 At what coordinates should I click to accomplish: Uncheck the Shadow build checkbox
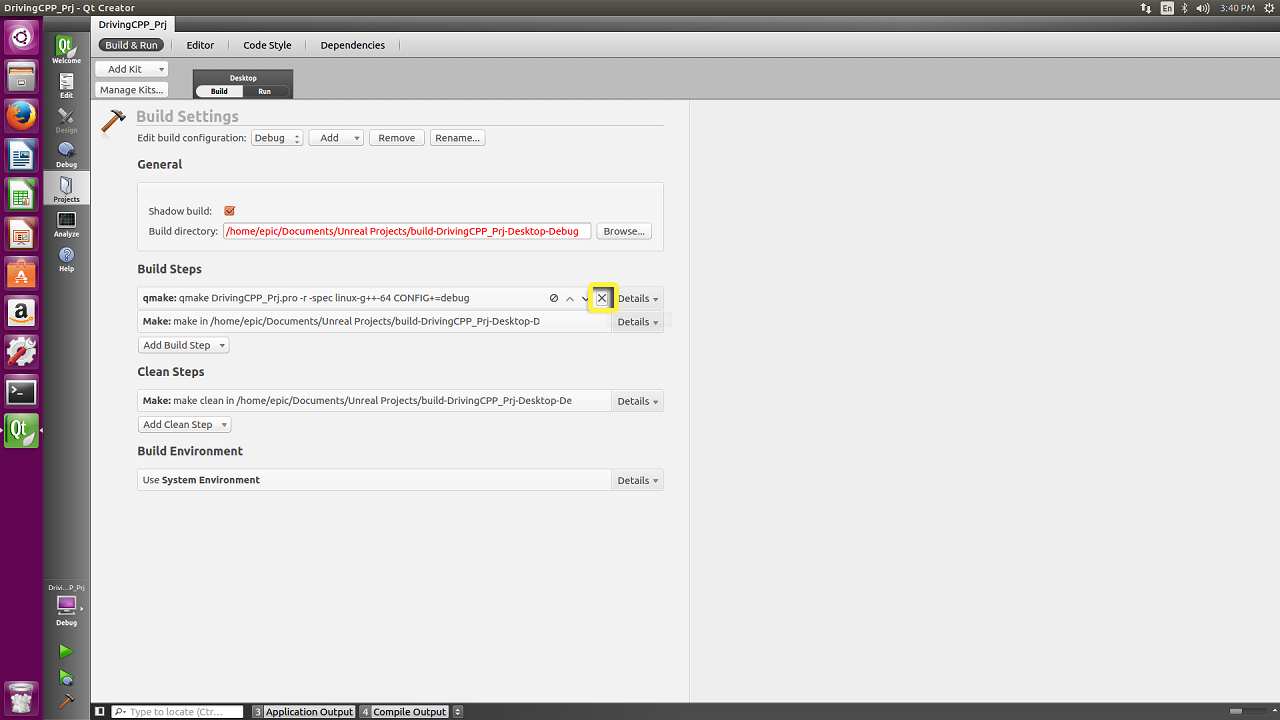click(230, 211)
